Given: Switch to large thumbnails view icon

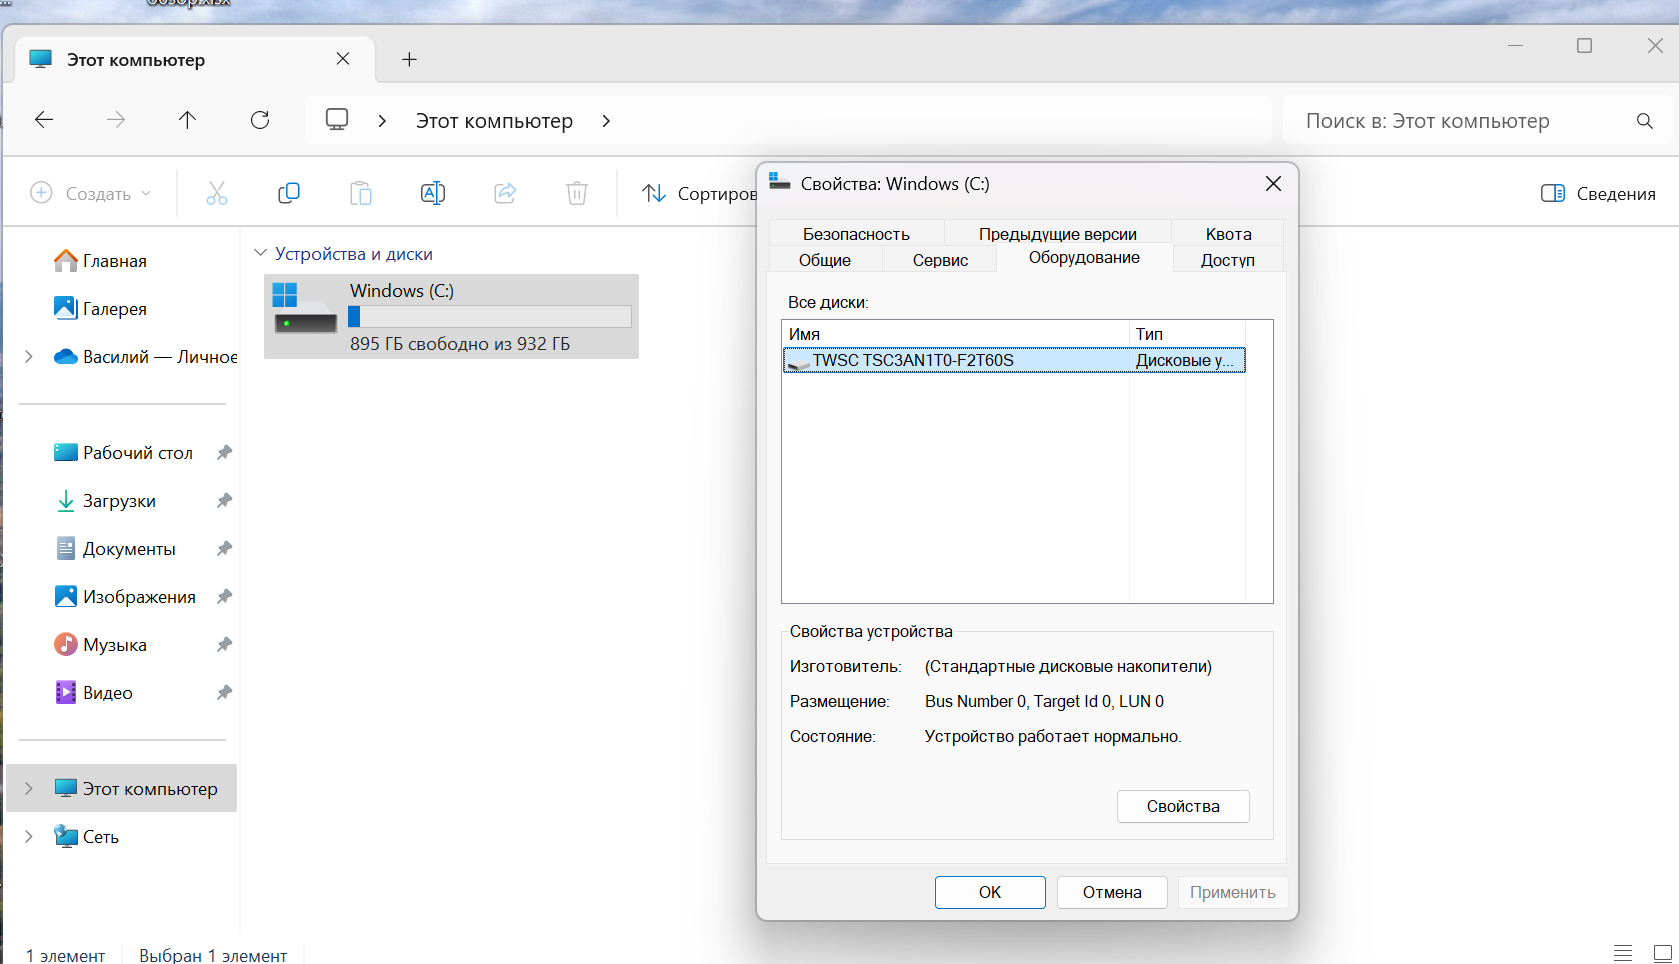Looking at the screenshot, I should 1662,953.
